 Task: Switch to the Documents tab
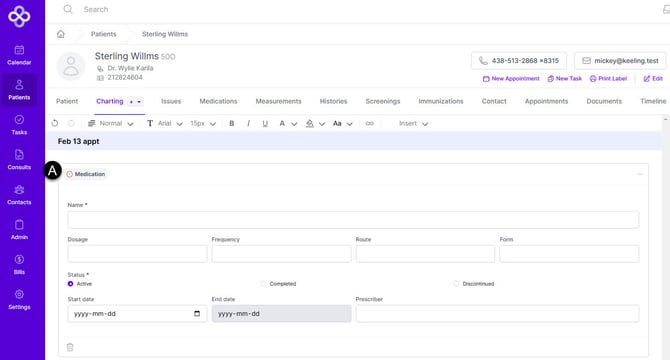604,101
